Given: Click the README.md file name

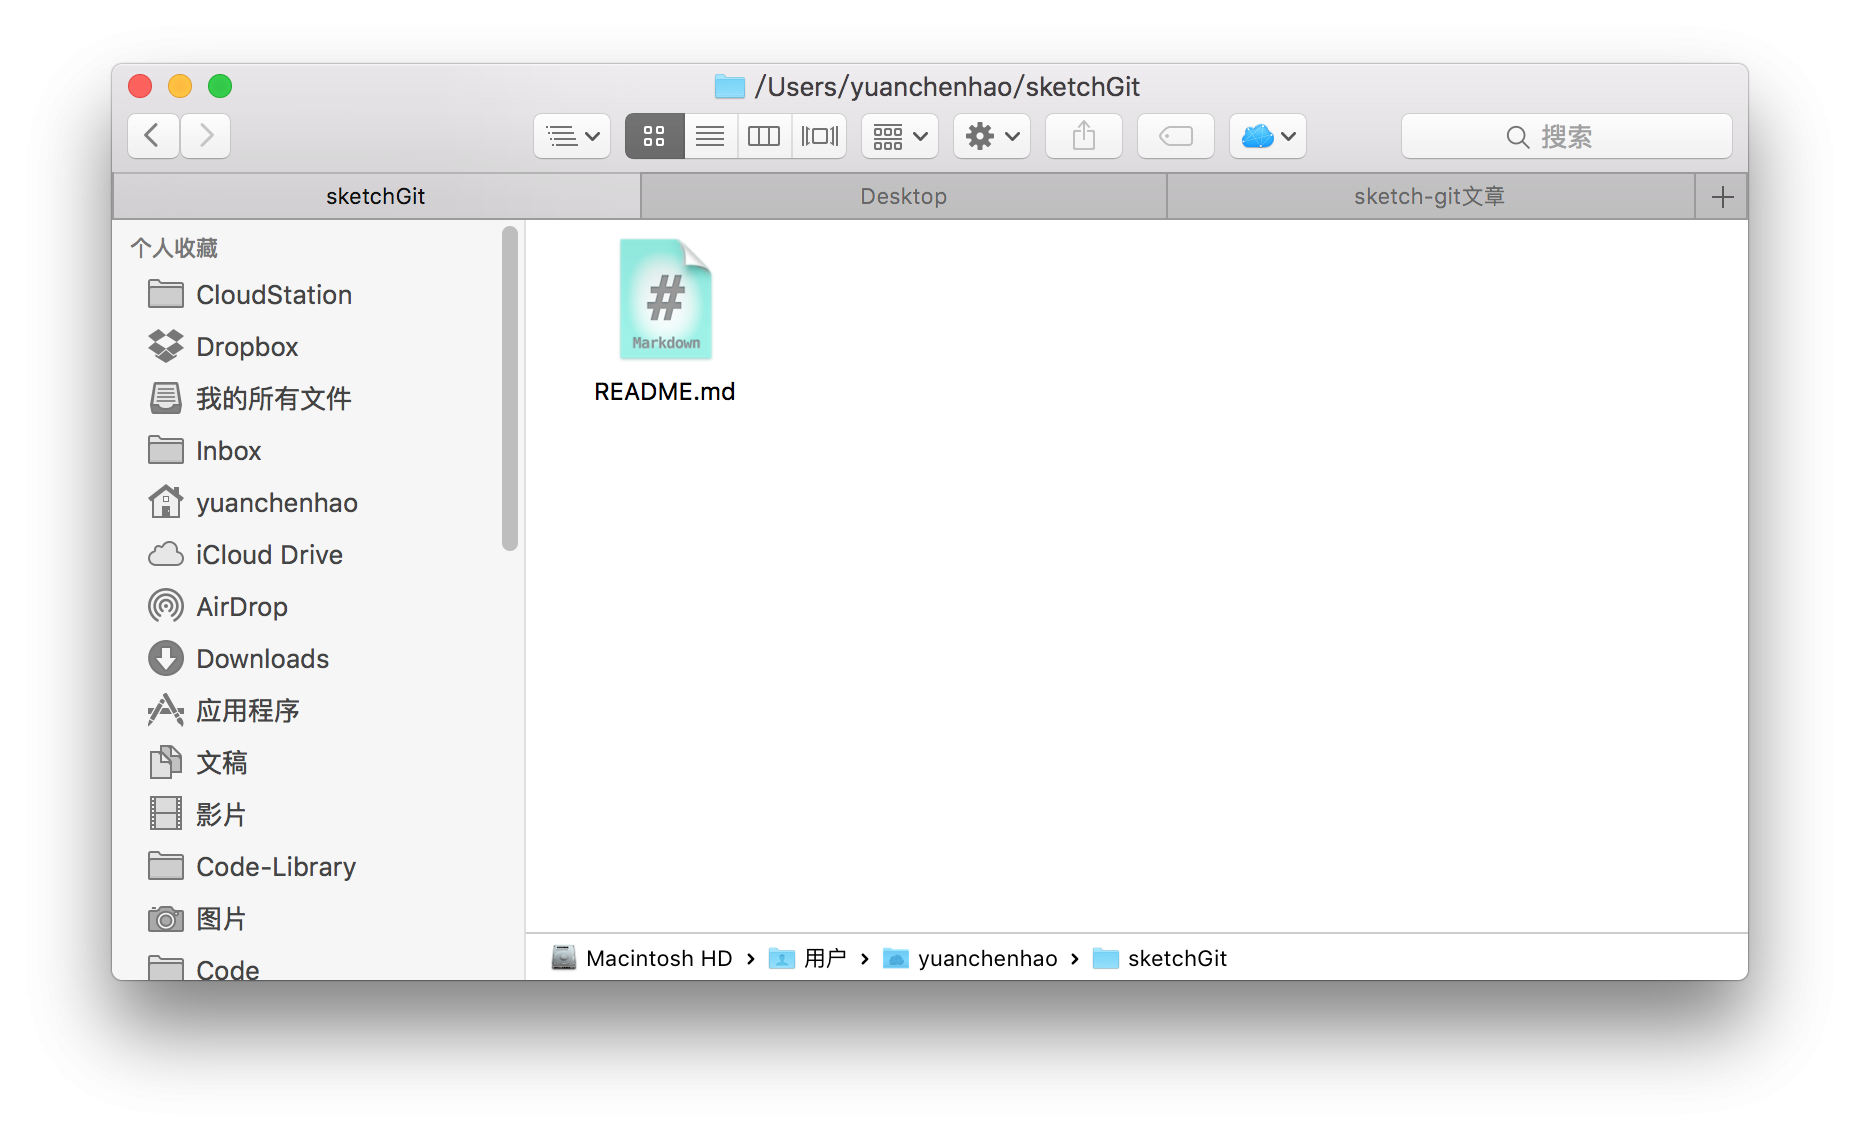Looking at the screenshot, I should (x=665, y=392).
